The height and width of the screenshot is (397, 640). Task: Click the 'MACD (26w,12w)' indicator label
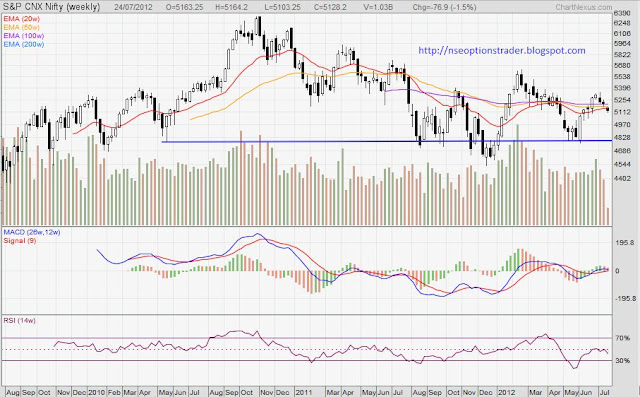(32, 232)
